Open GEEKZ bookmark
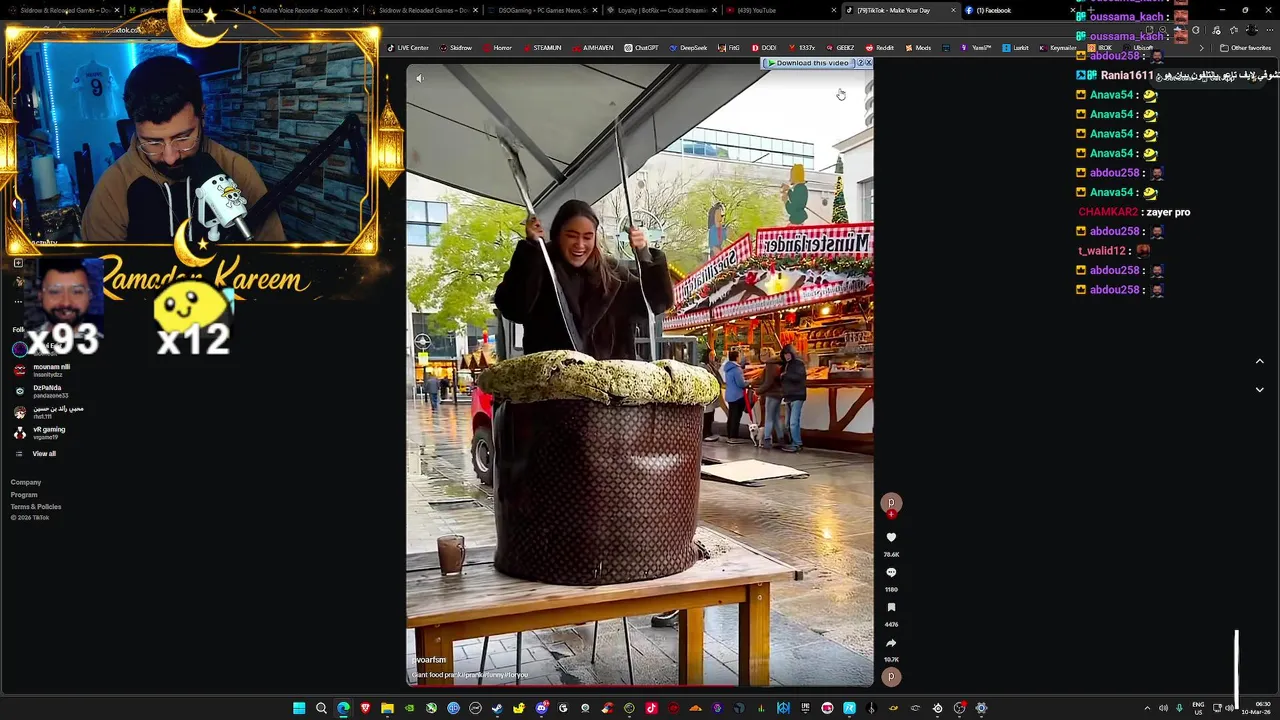This screenshot has height=720, width=1280. tap(840, 48)
